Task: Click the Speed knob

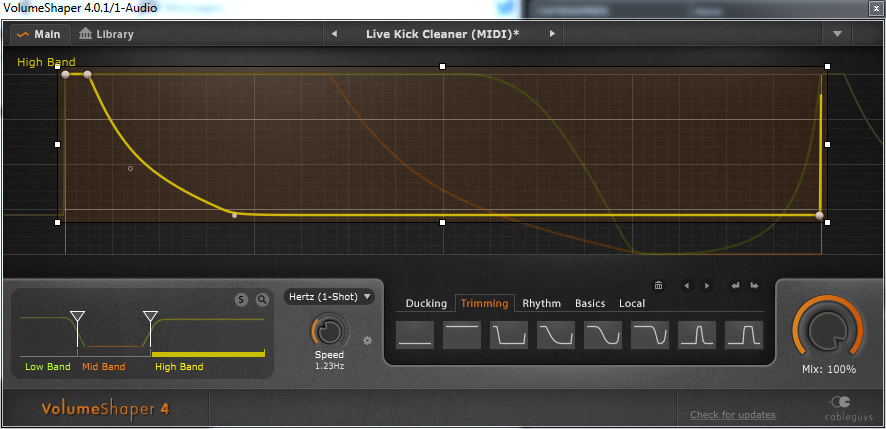Action: (329, 331)
